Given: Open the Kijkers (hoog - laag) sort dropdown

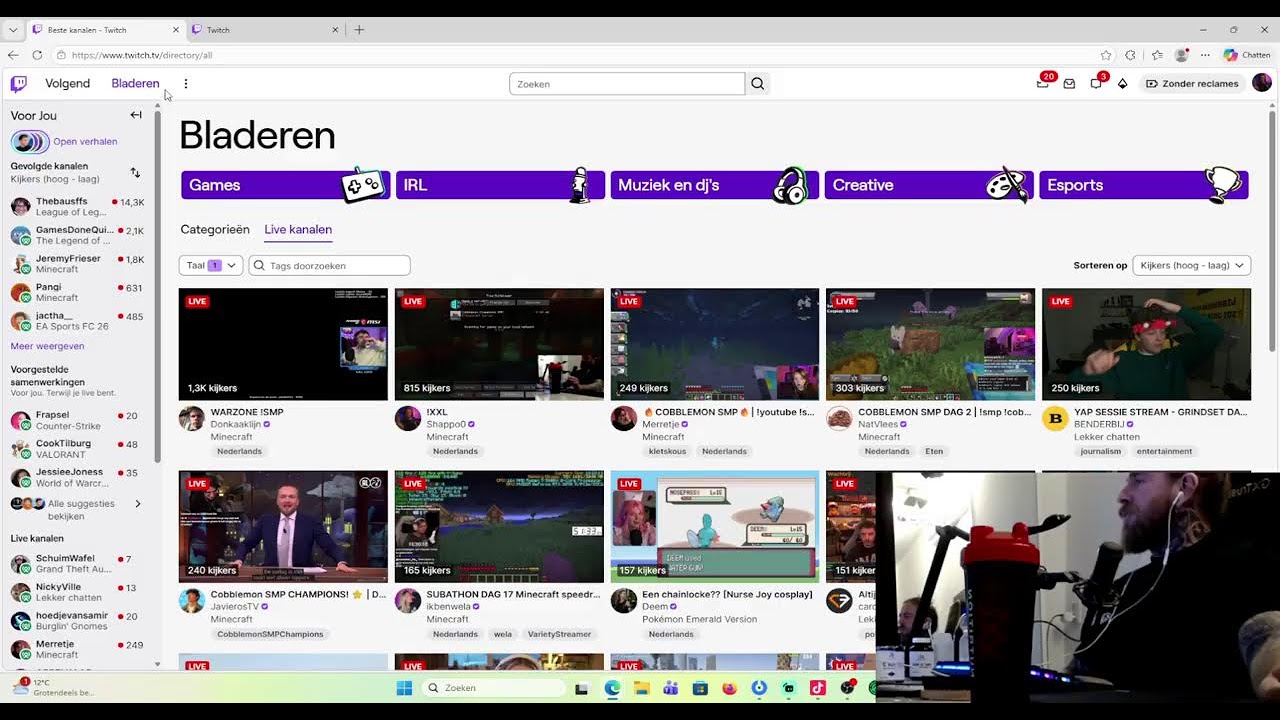Looking at the screenshot, I should [x=1192, y=265].
